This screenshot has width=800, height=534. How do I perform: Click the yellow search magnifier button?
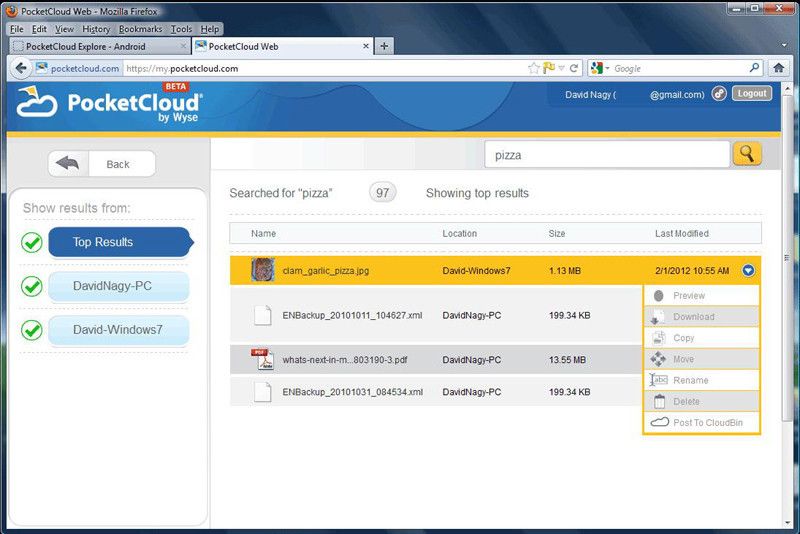coord(747,154)
